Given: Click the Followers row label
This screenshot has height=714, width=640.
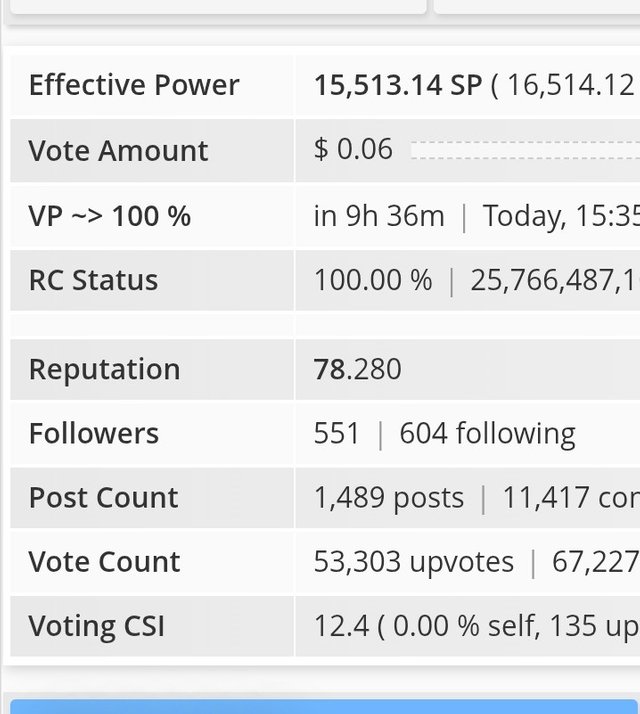Looking at the screenshot, I should 93,433.
